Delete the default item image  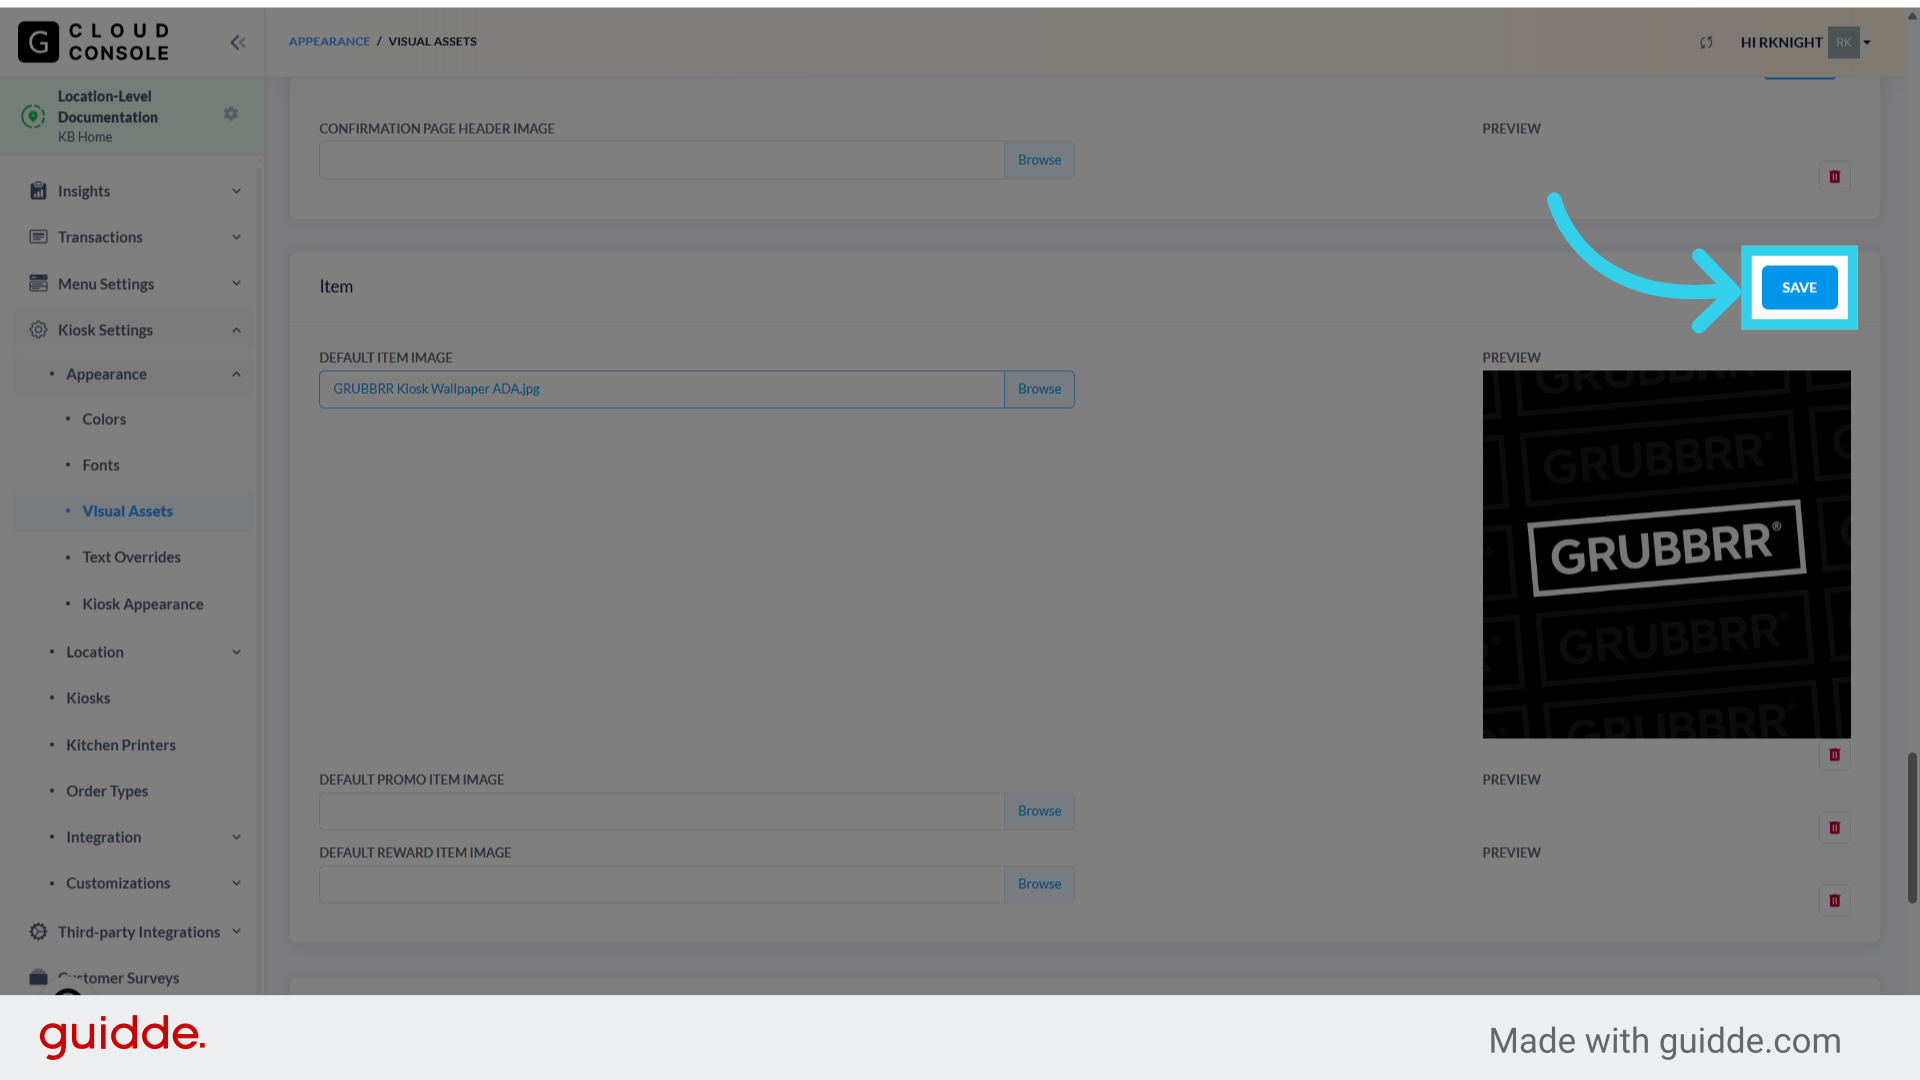click(x=1834, y=755)
